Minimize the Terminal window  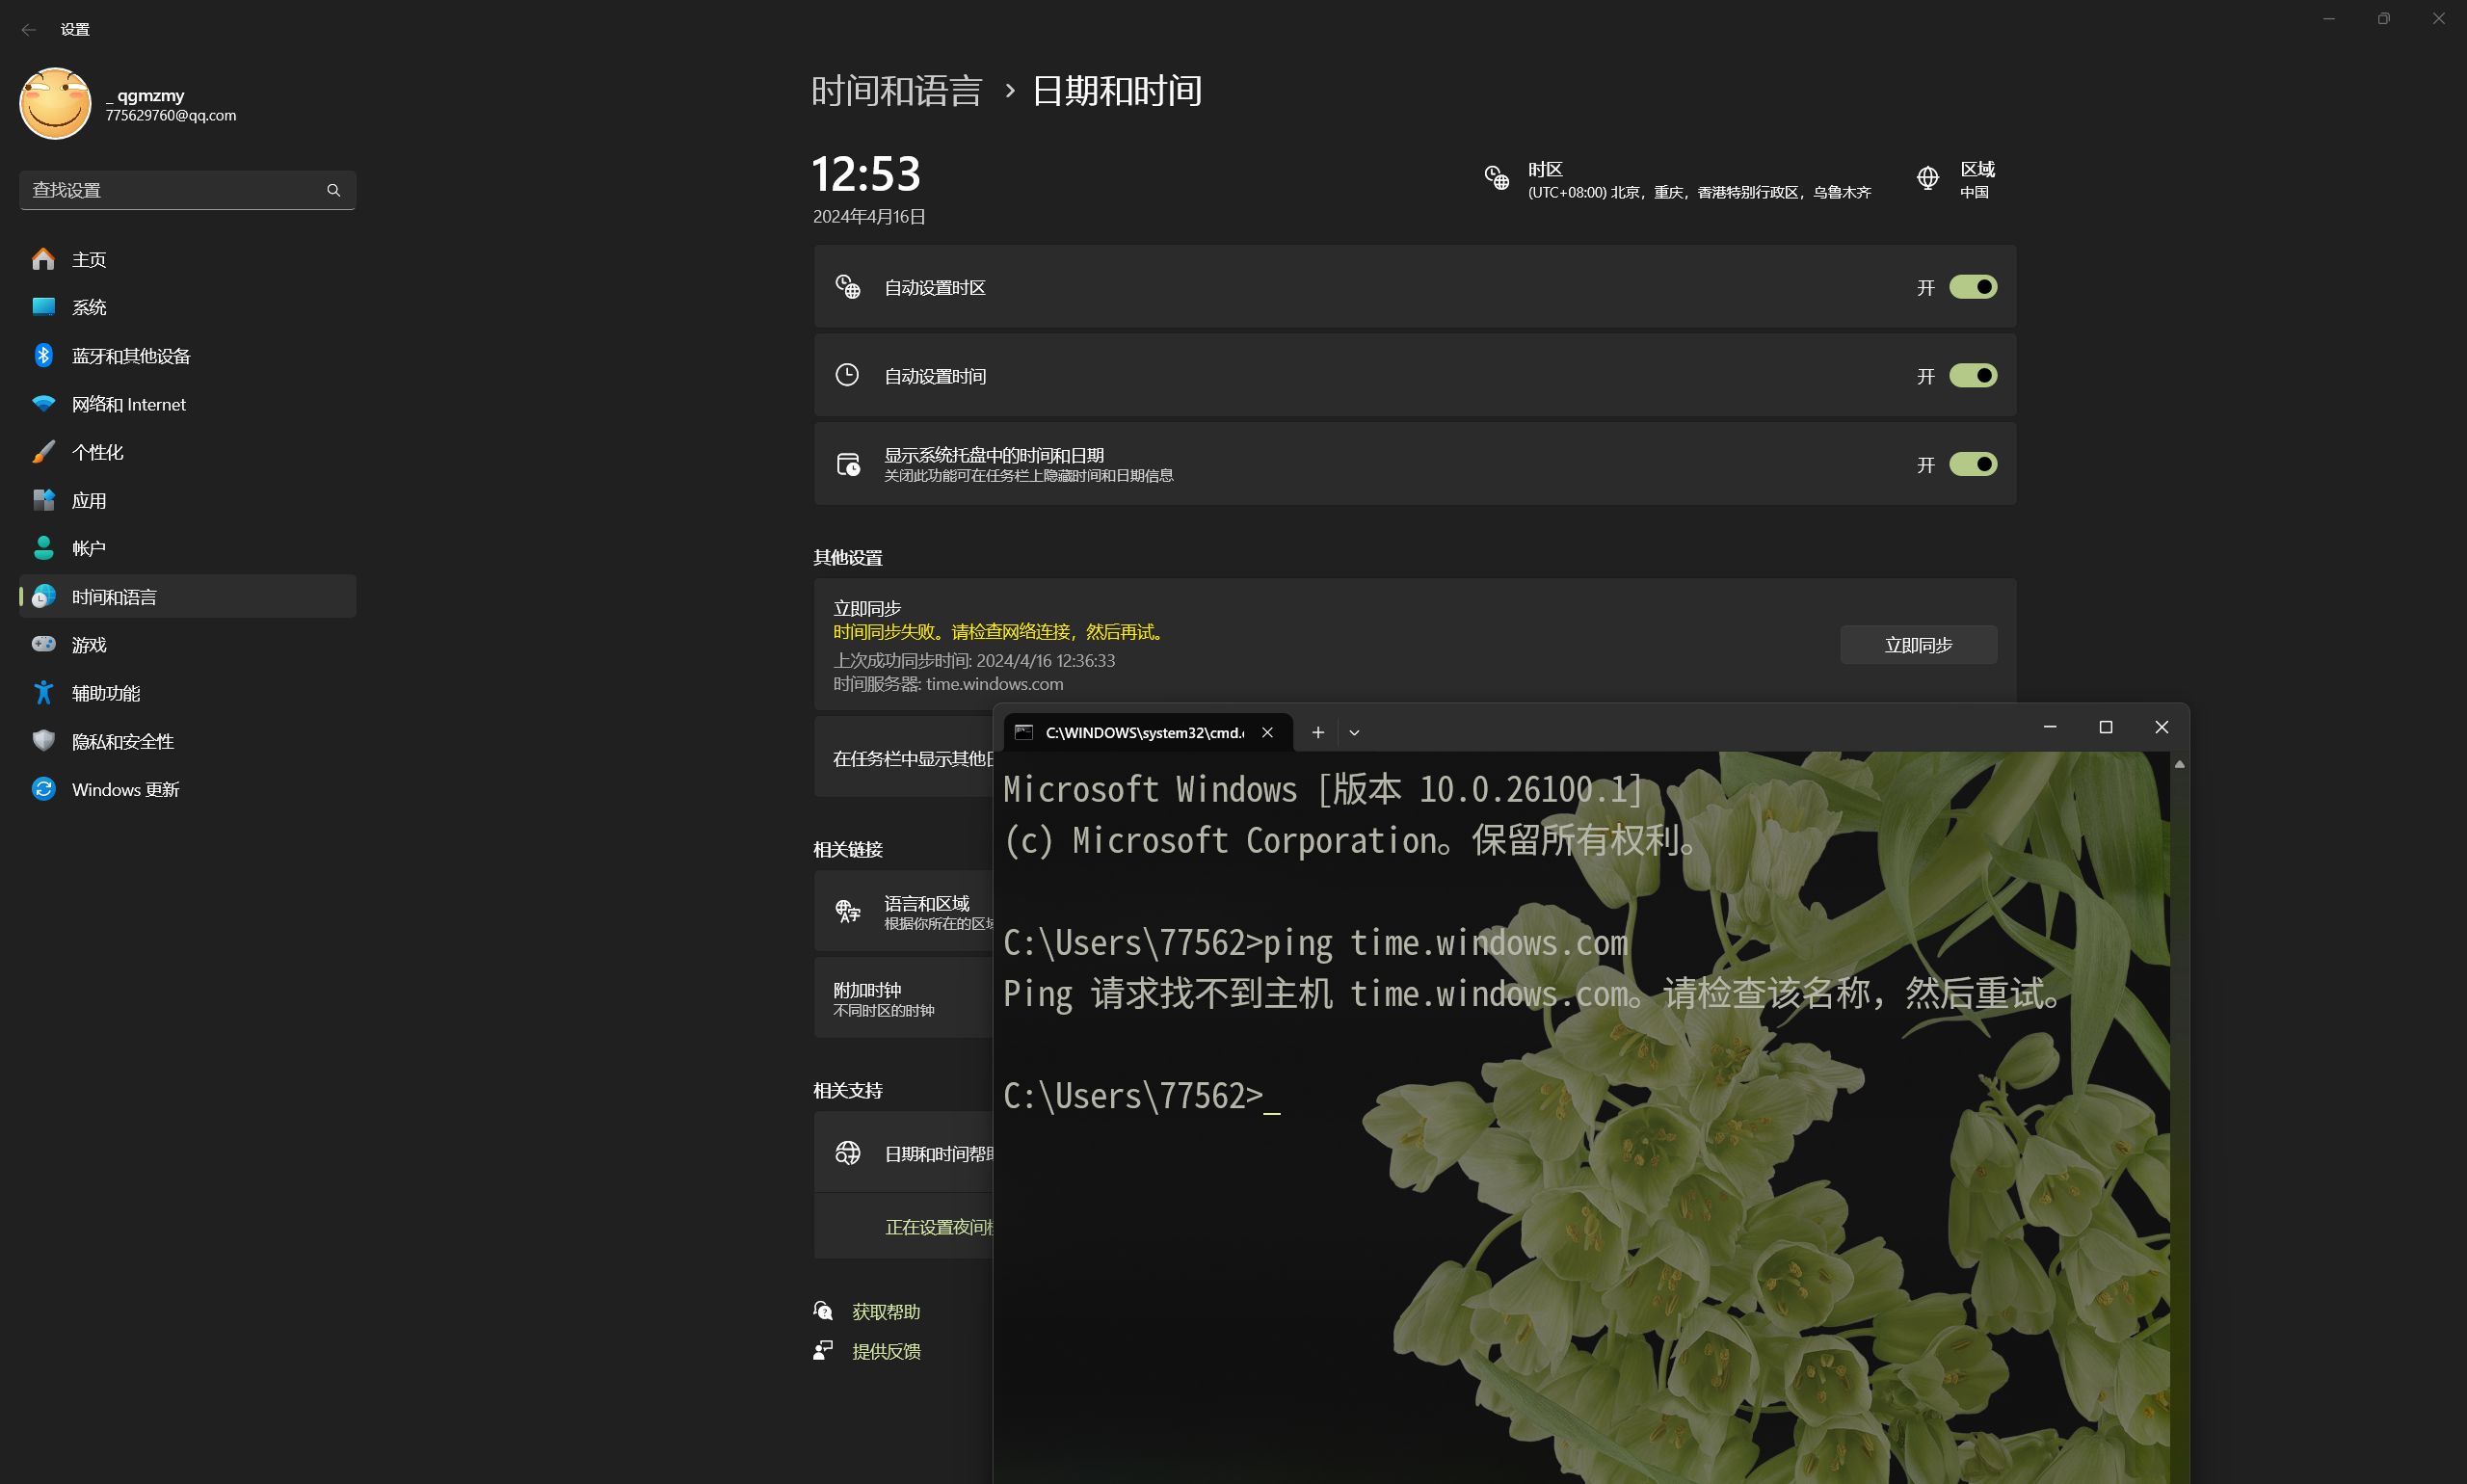(x=2050, y=728)
